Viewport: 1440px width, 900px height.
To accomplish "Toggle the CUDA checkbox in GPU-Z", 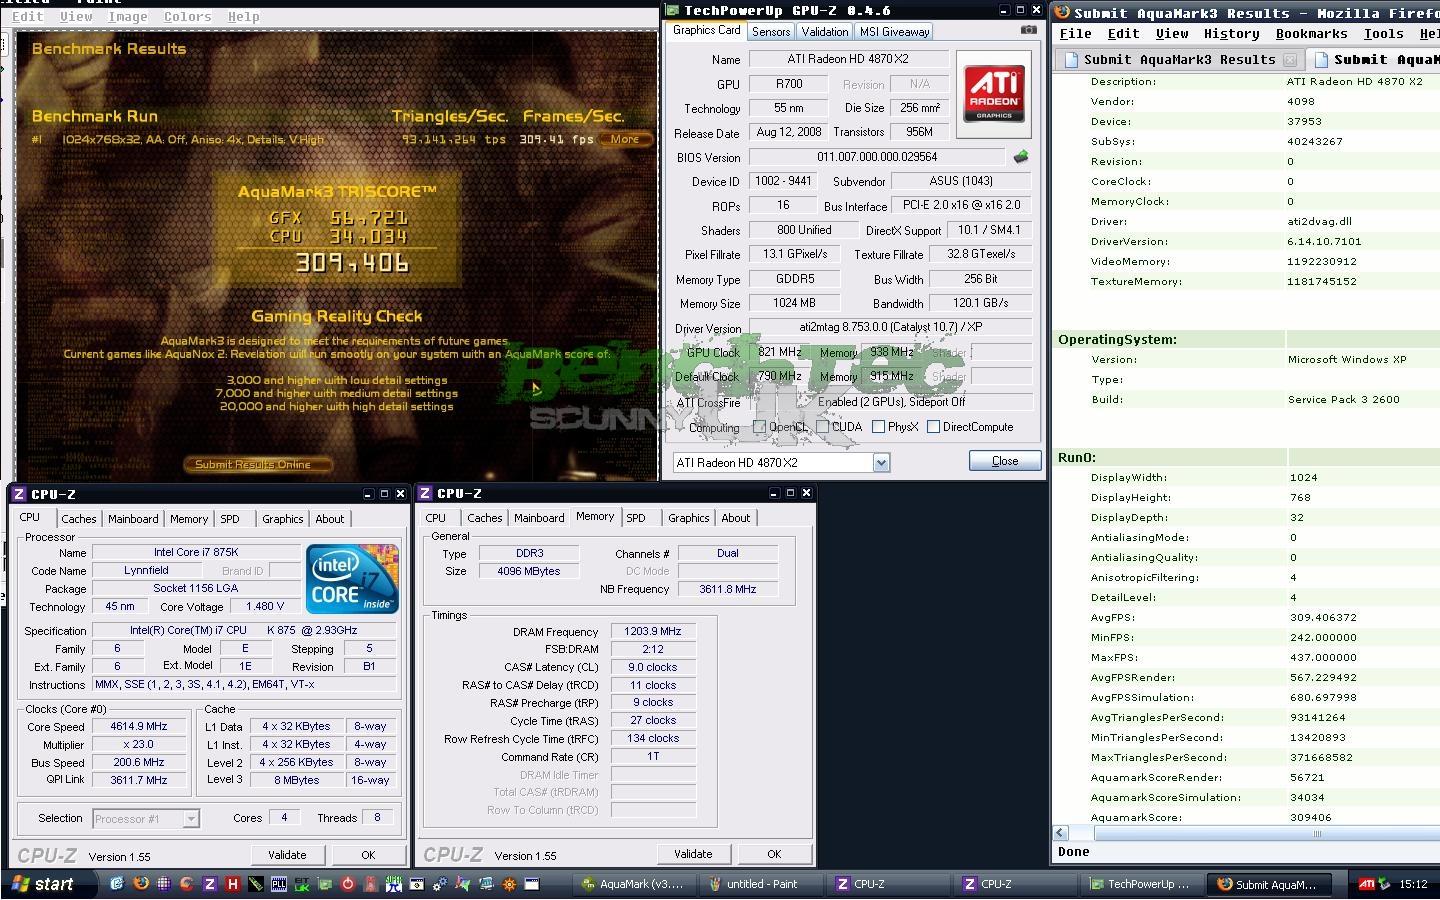I will 822,427.
